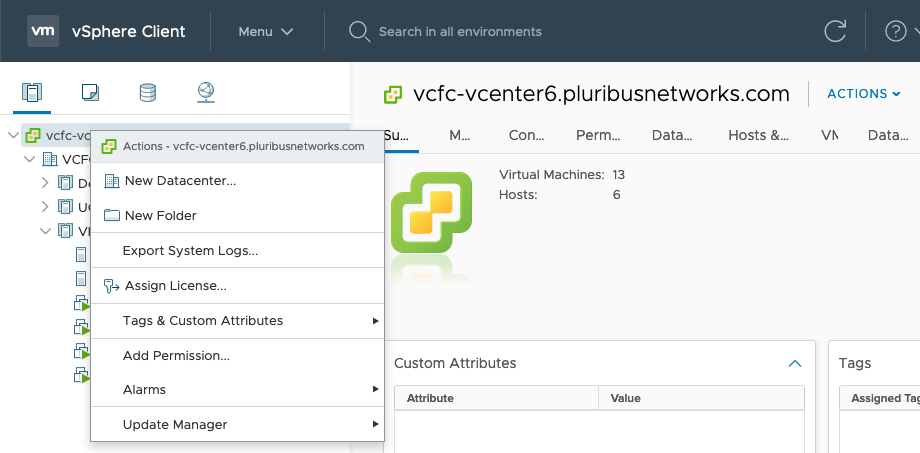
Task: Click the vCenter icon in tree root
Action: point(33,136)
